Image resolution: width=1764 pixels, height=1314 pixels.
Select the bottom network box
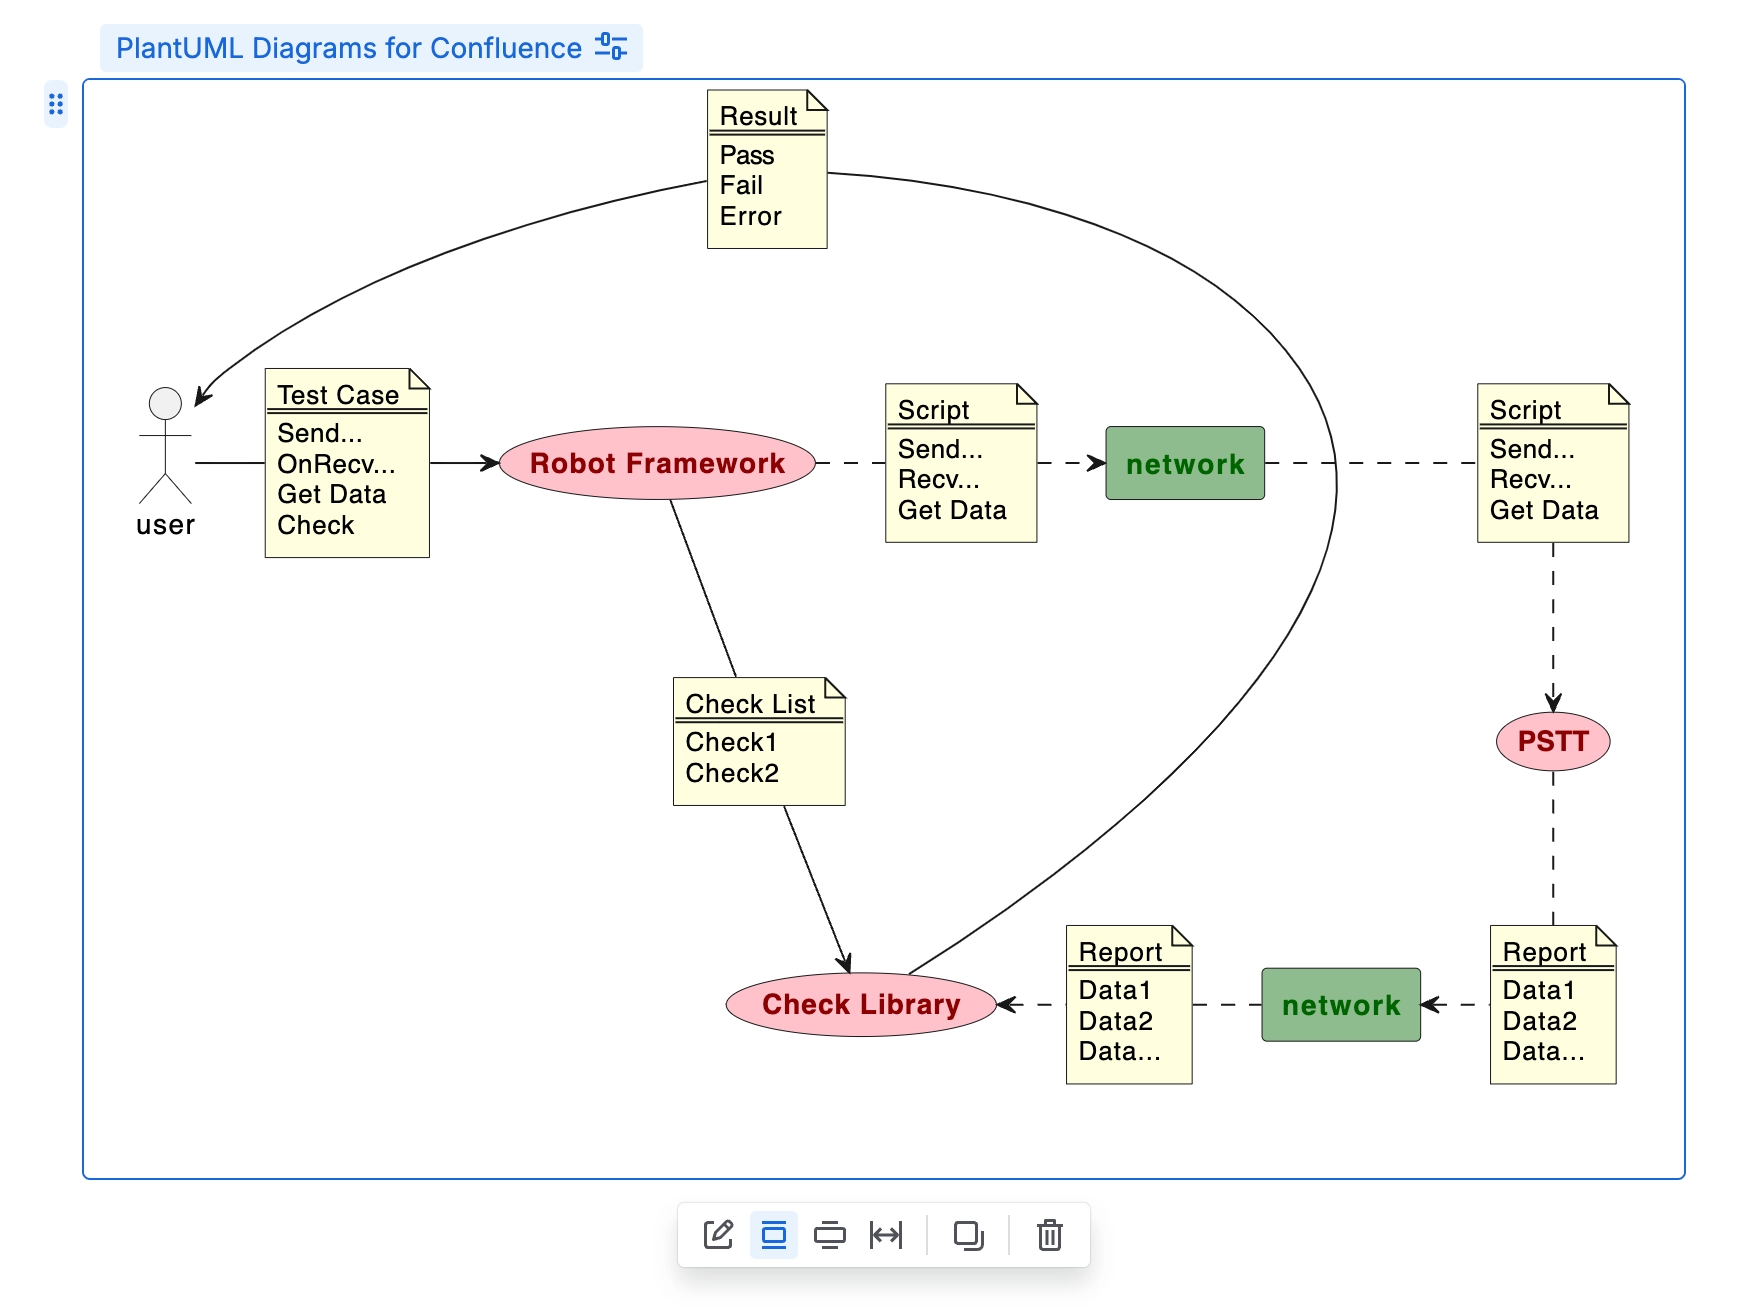click(x=1340, y=1005)
